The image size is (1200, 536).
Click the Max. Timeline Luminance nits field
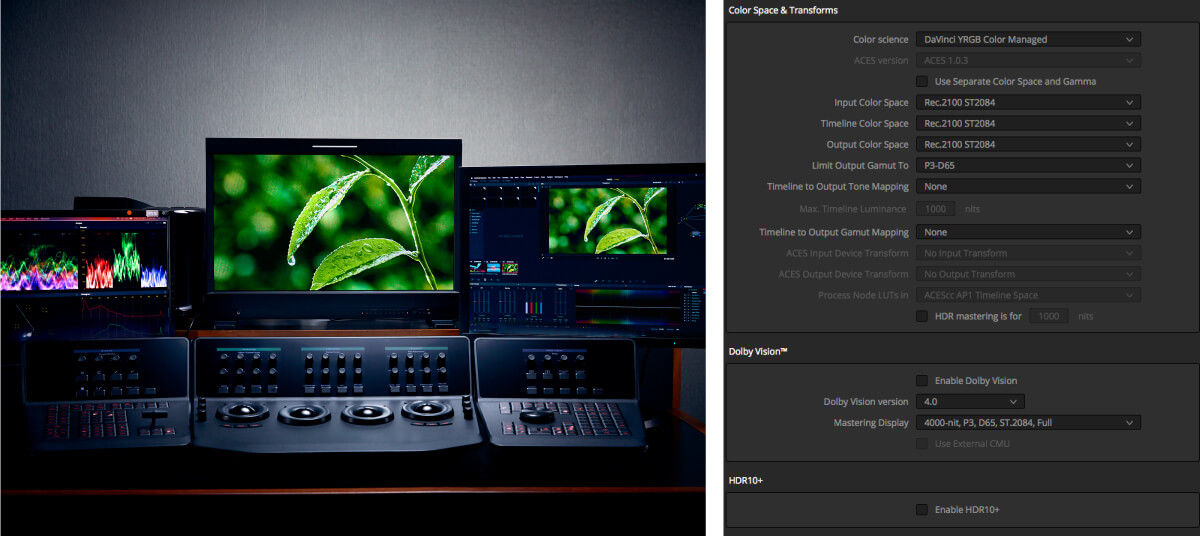[938, 209]
